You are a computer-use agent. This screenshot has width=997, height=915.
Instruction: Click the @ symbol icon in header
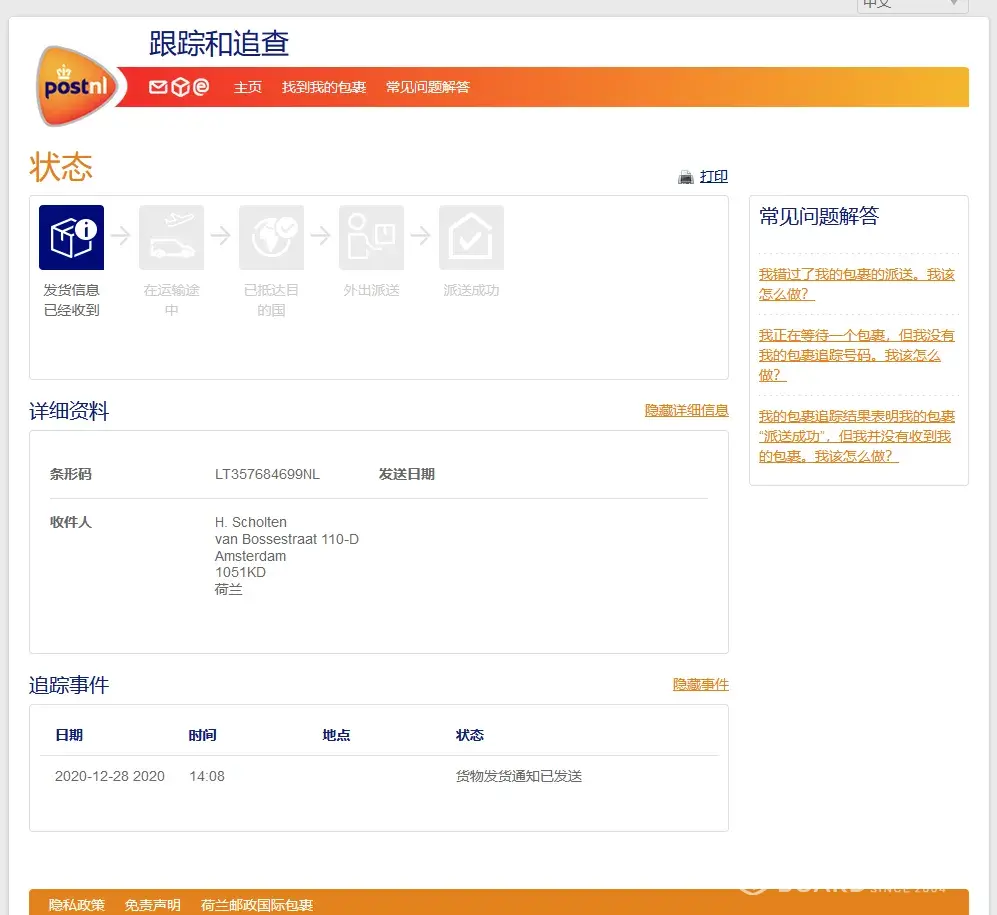coord(201,87)
